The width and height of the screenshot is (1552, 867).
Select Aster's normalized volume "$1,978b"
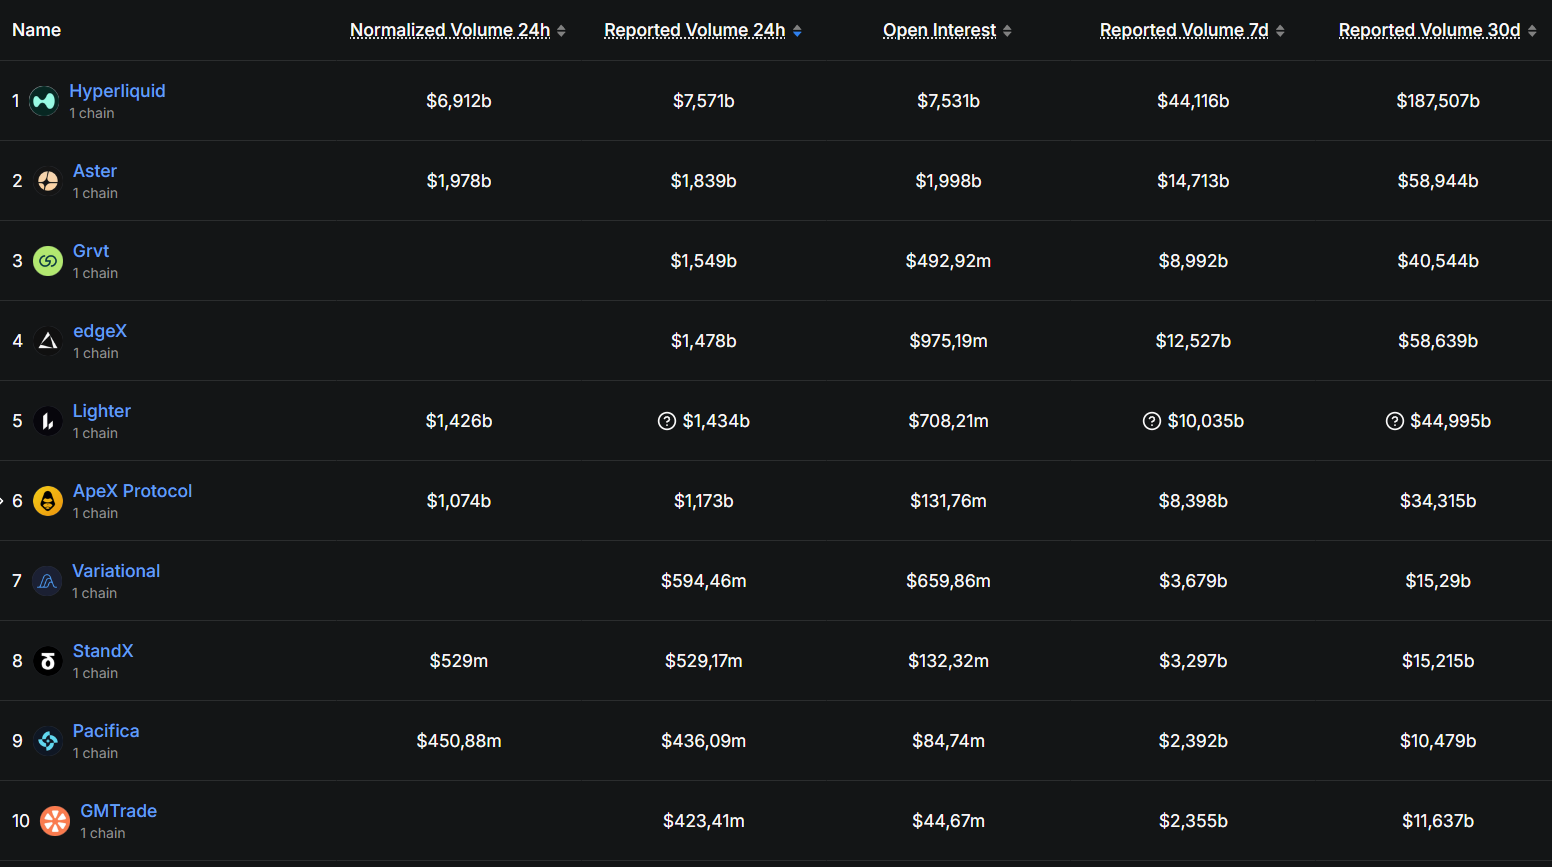[x=459, y=181]
